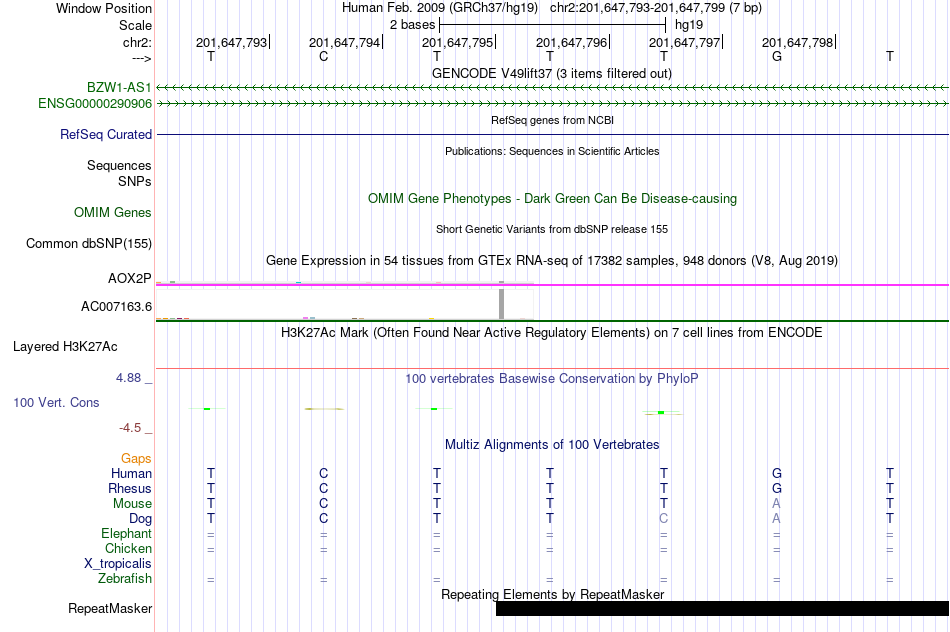Click the OMIM Genes track label
This screenshot has height=632, width=950.
[x=113, y=212]
